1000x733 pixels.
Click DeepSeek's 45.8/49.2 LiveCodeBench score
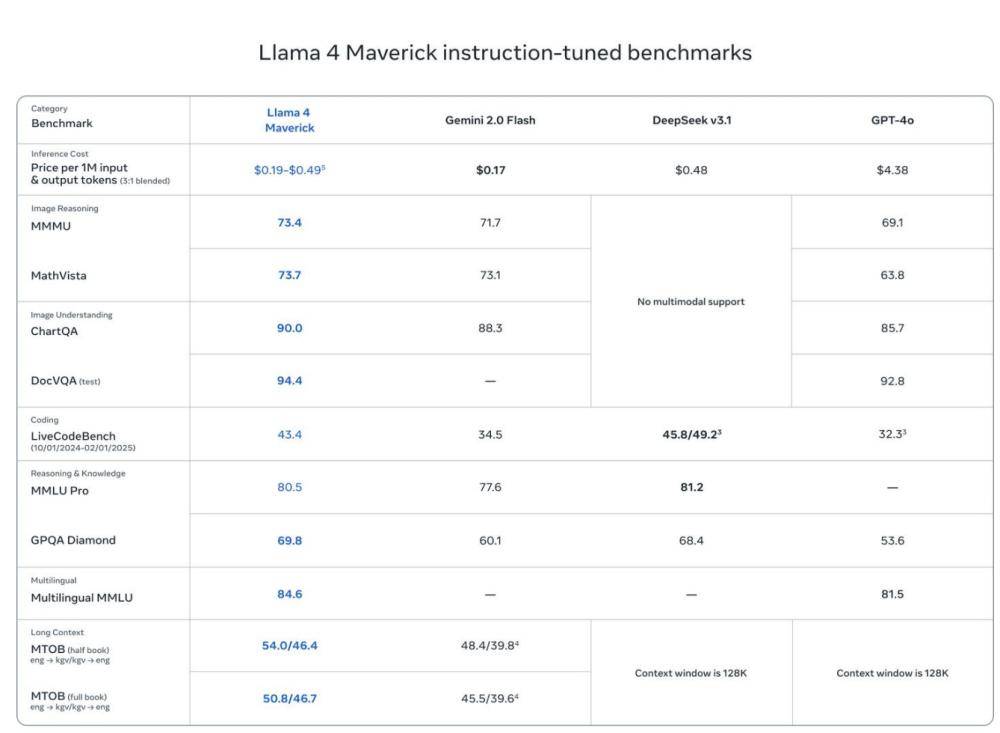691,434
